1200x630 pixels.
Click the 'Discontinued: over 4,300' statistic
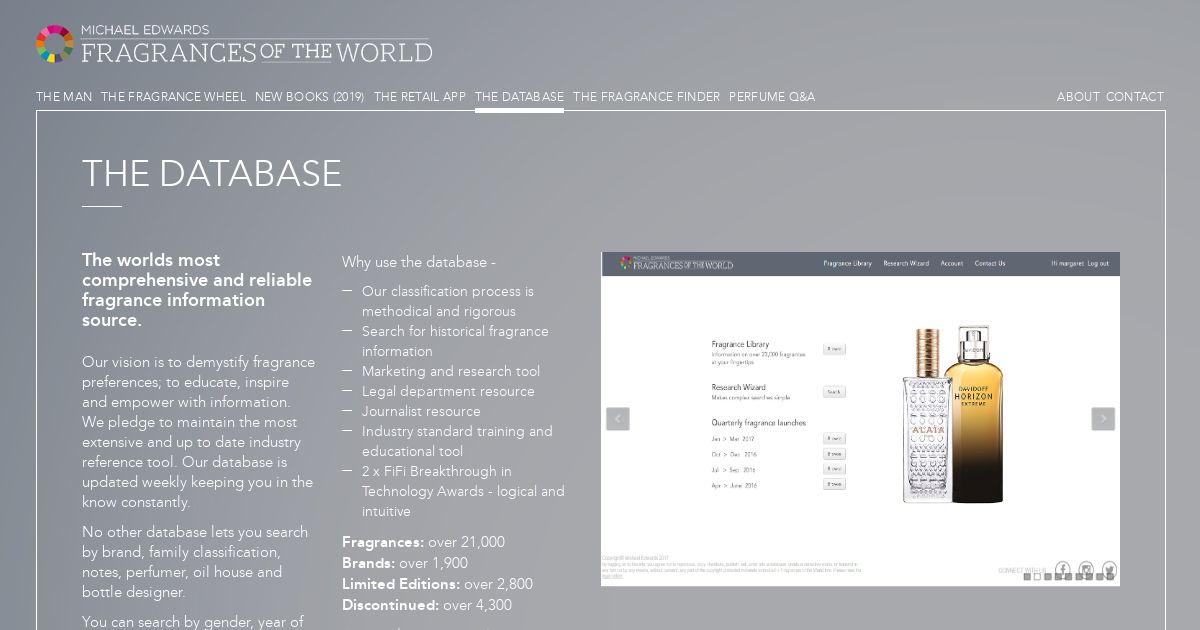(427, 605)
